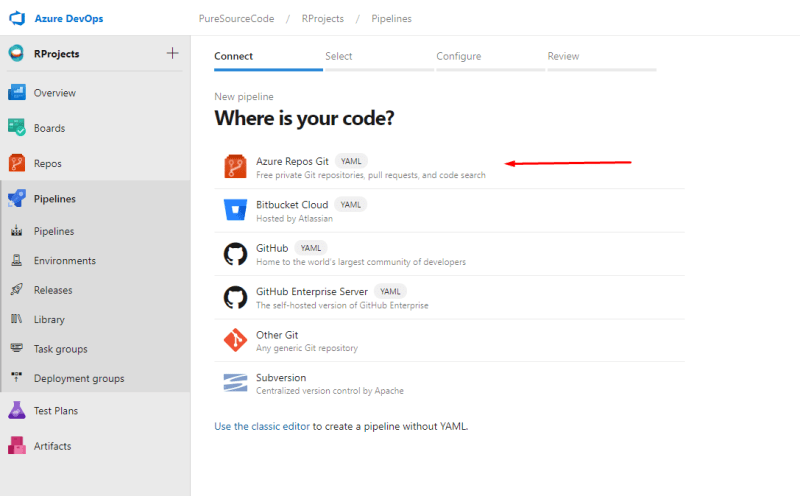Select Bitbucket Cloud source option

tap(449, 210)
